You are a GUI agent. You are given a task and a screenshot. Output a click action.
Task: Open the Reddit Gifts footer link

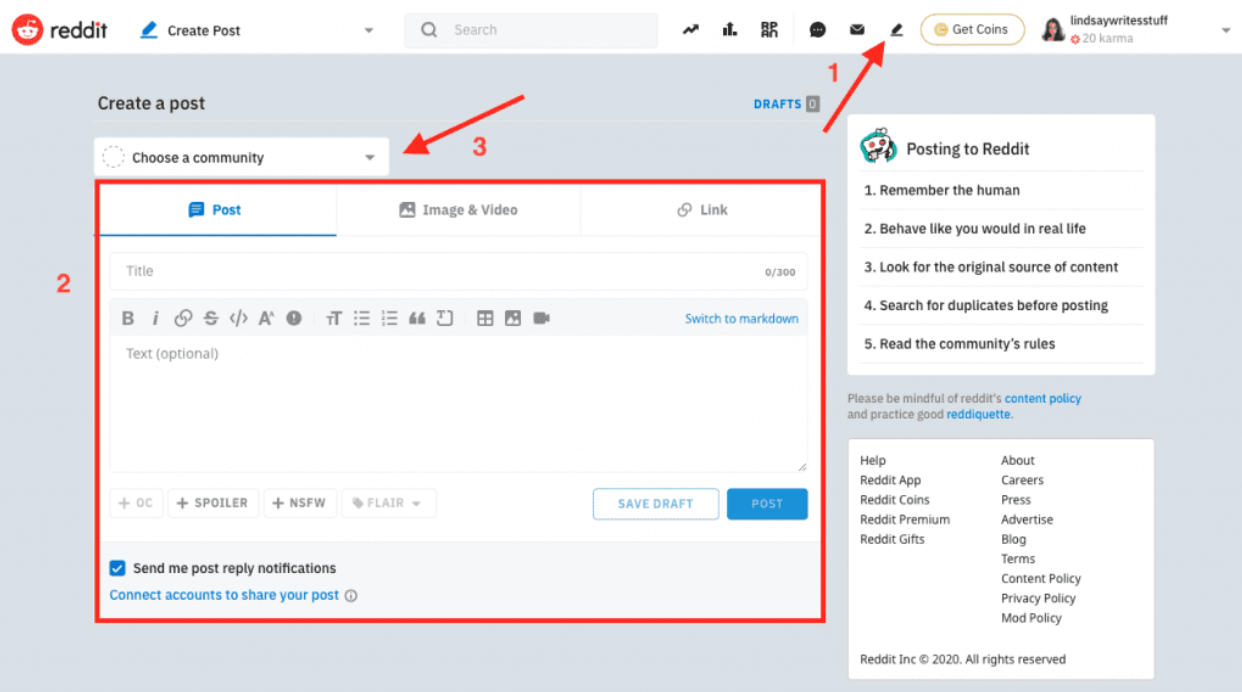coord(892,539)
